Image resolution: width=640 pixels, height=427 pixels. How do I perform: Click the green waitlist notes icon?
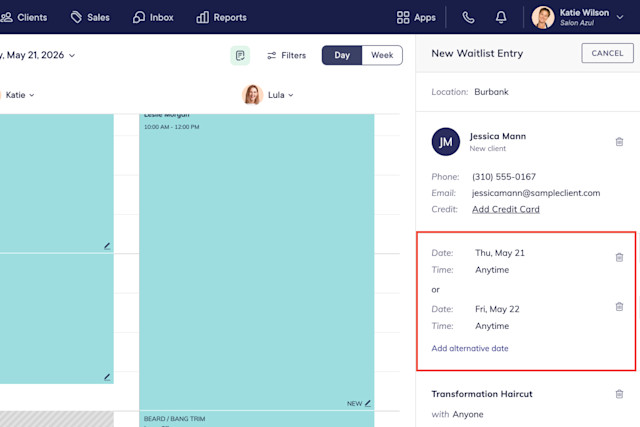point(240,55)
